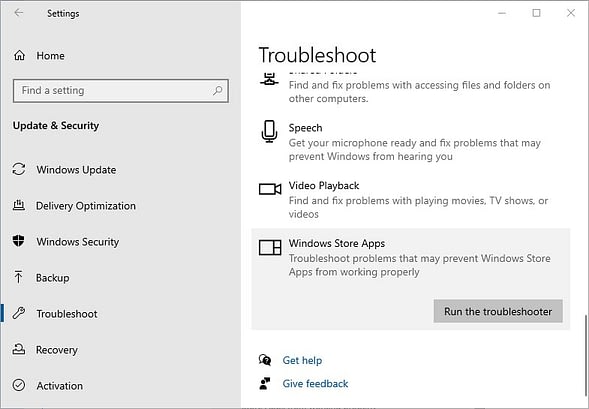Go to Delivery Optimization
589x409 pixels.
click(x=86, y=206)
